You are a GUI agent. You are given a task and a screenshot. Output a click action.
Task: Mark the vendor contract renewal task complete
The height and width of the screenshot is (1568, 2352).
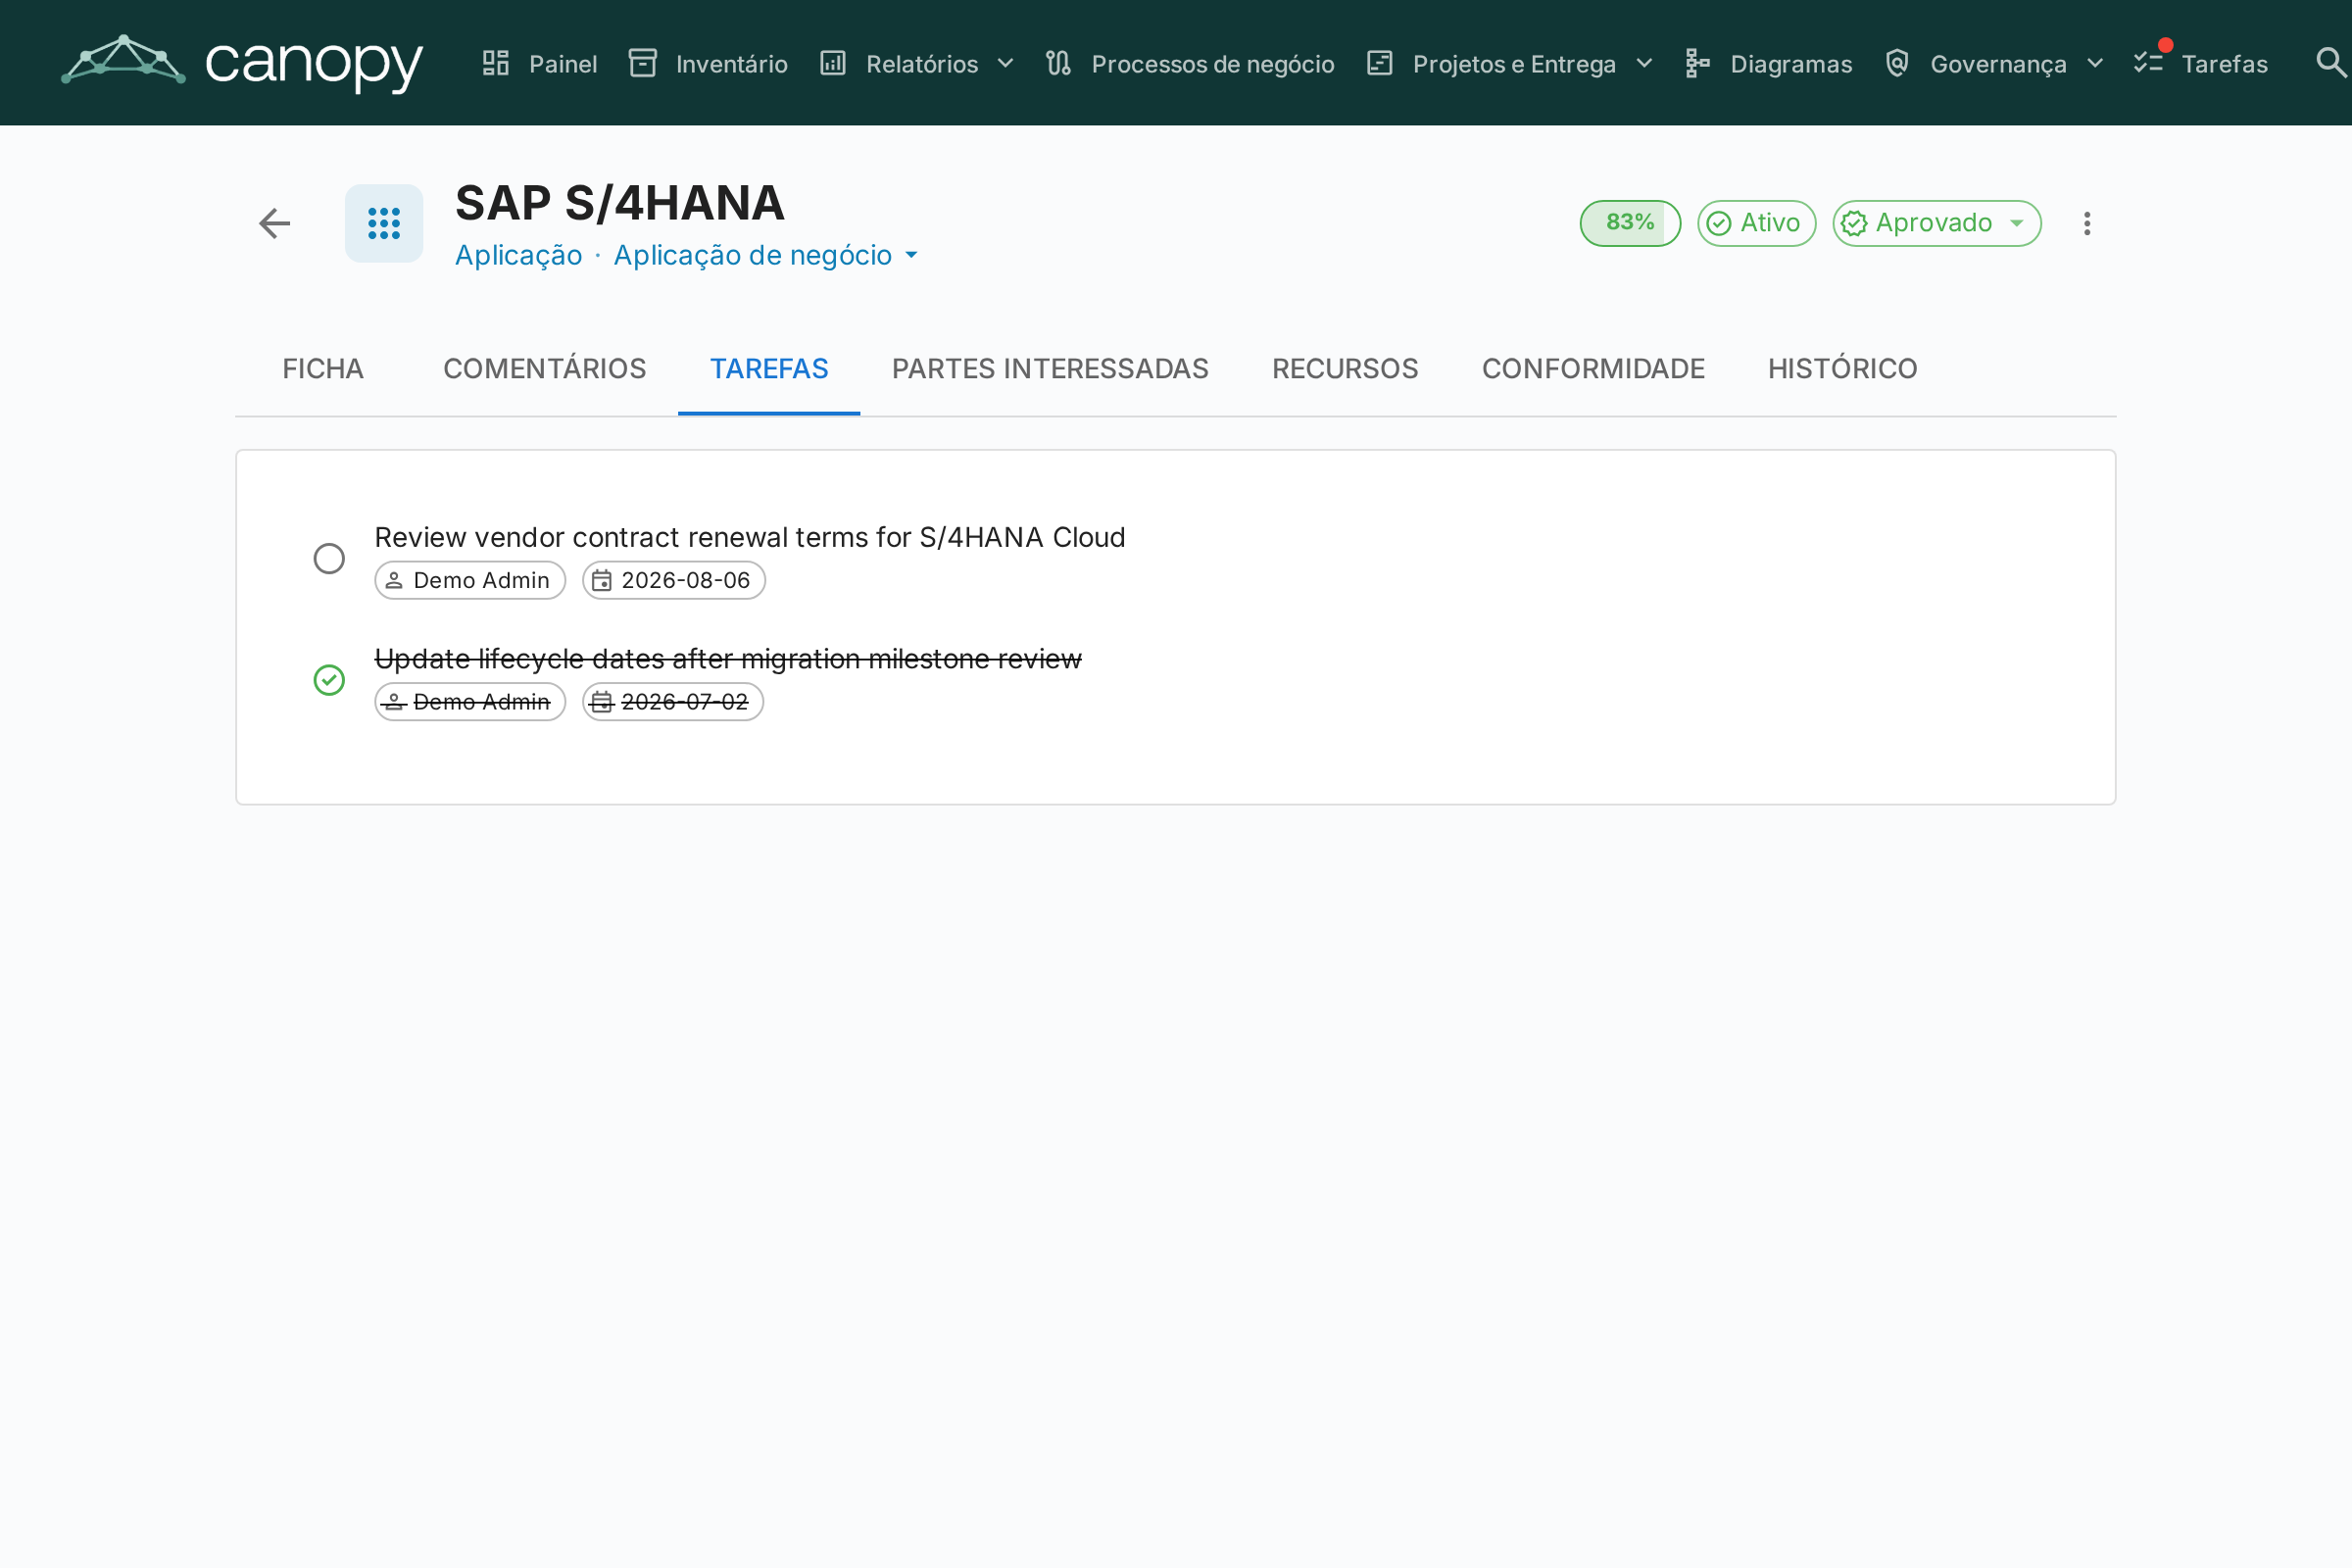click(x=329, y=559)
